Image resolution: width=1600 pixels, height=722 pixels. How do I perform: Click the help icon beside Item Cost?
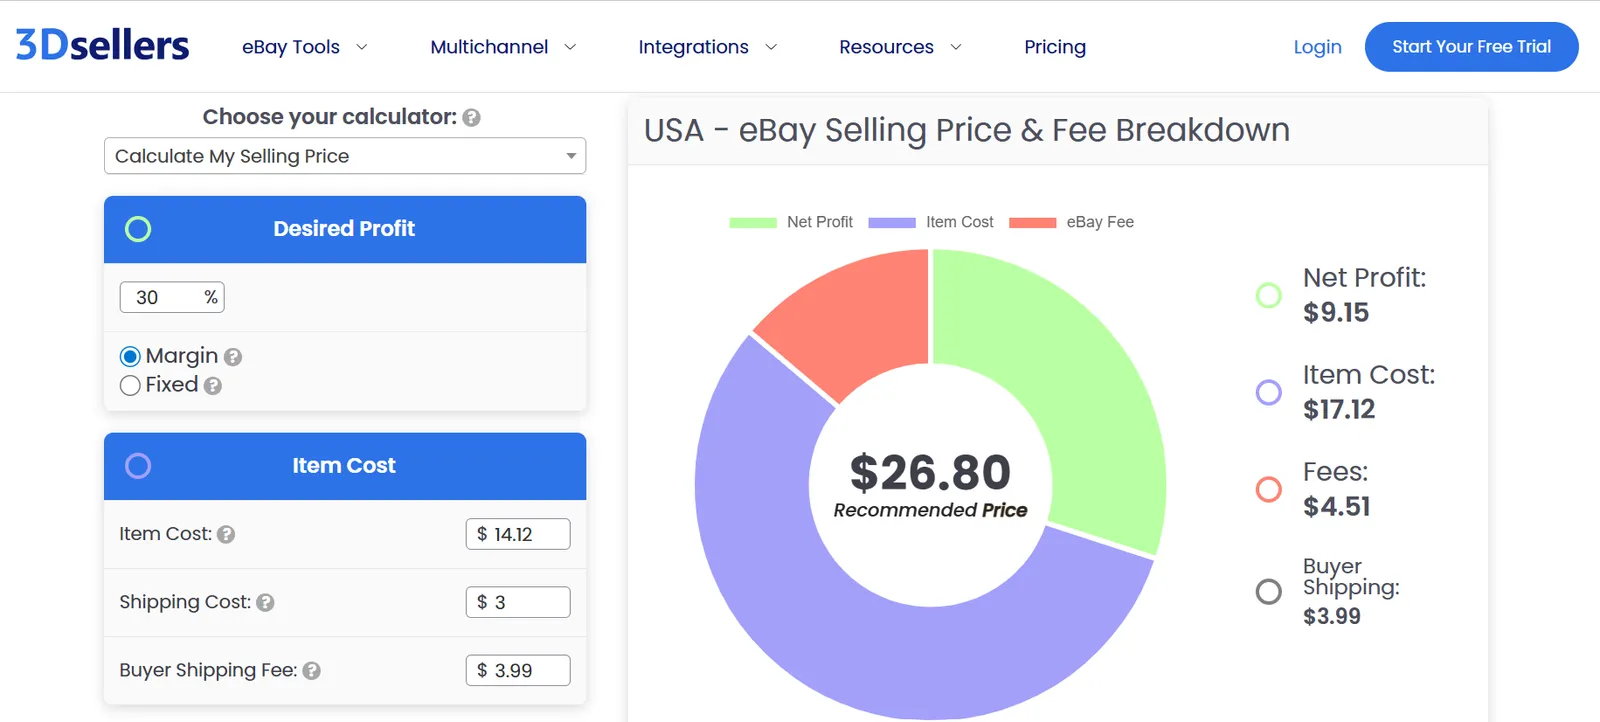click(x=225, y=534)
